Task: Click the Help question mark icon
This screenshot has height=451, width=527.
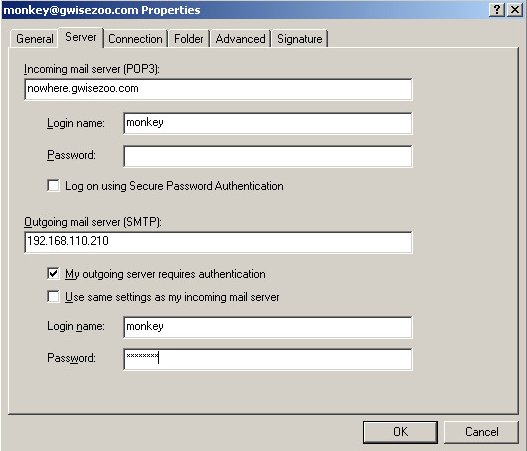Action: (497, 9)
